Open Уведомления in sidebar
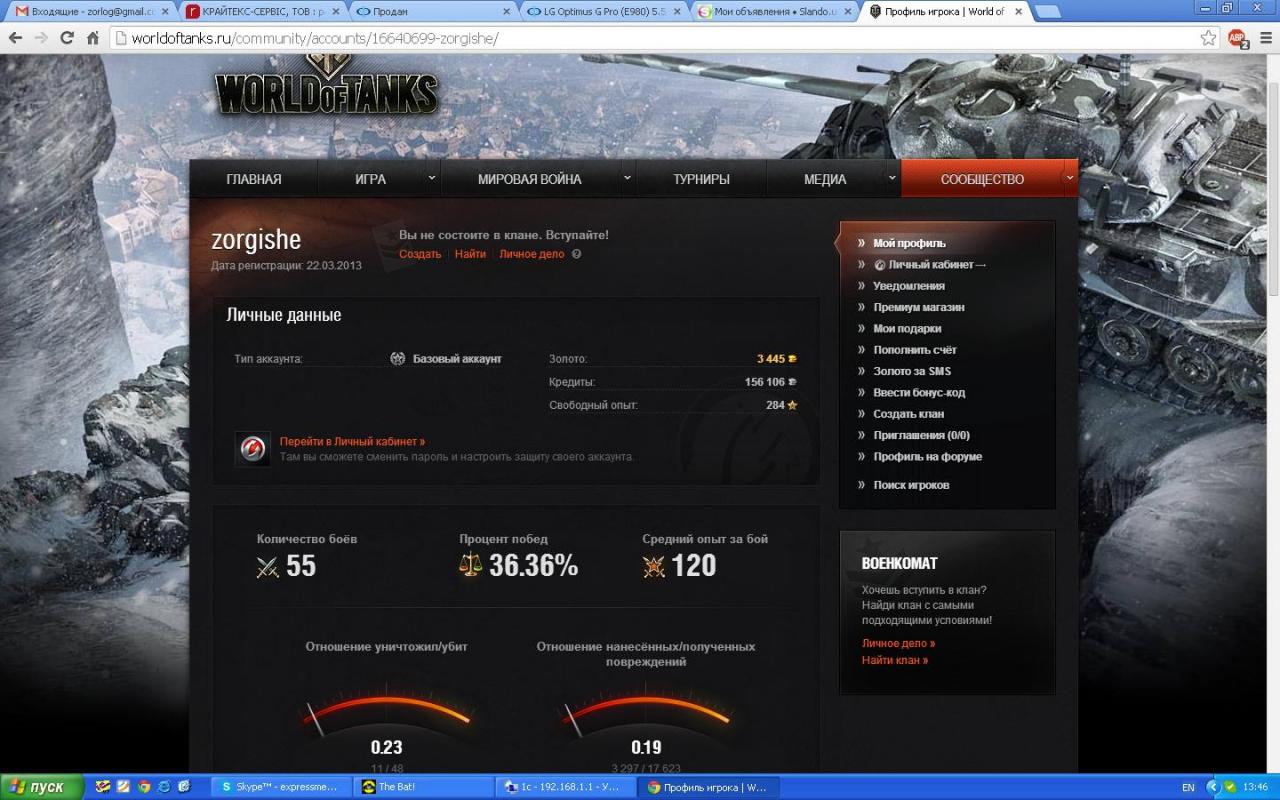The image size is (1280, 800). [908, 286]
